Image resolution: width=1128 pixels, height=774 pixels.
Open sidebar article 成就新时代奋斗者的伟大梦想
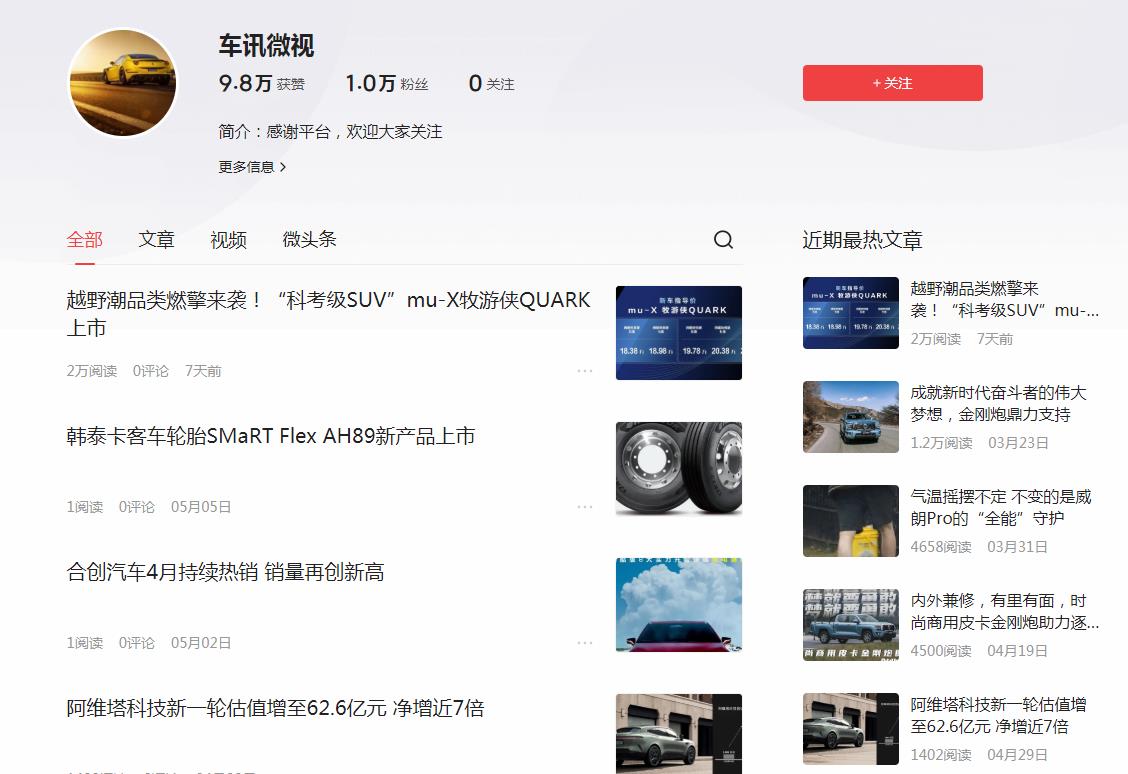[x=998, y=404]
